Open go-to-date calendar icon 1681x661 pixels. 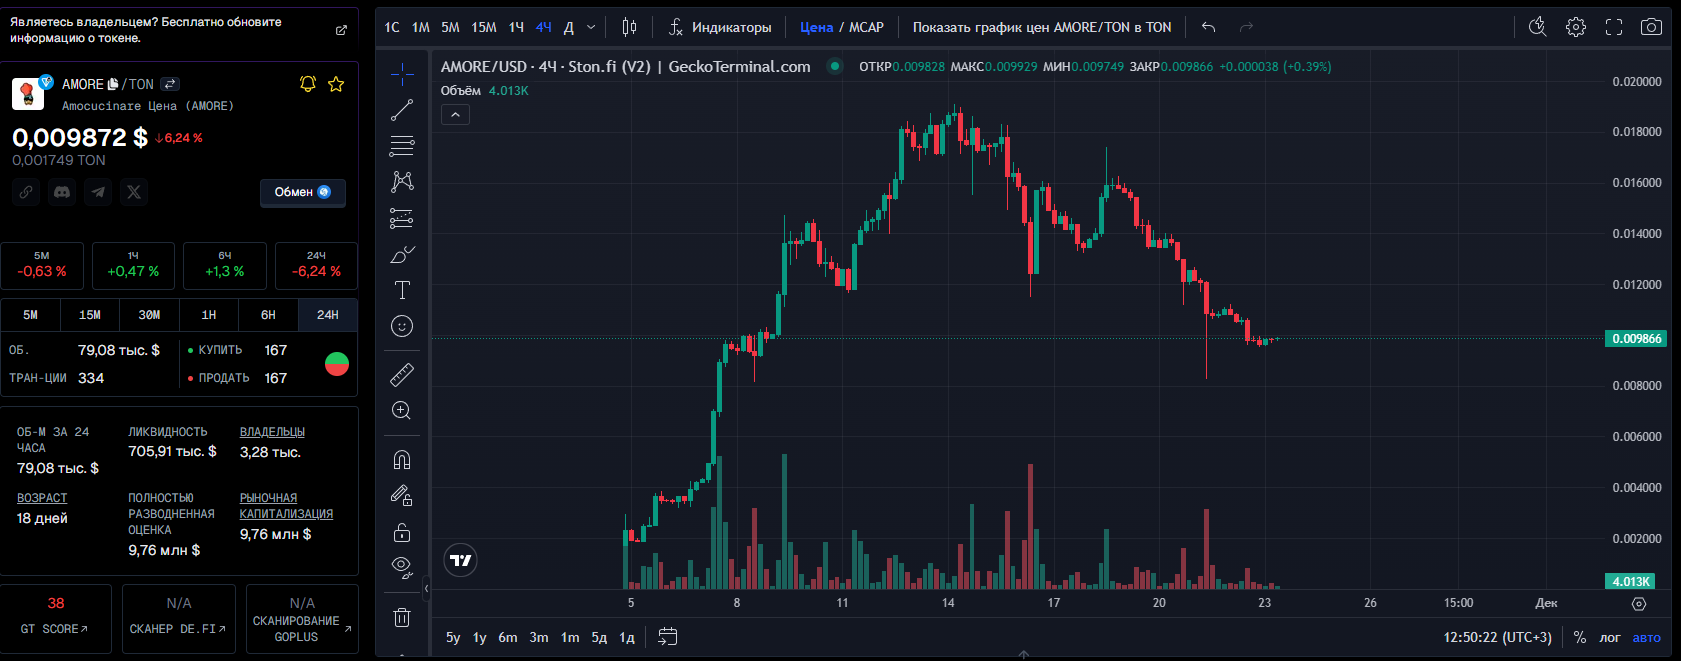pyautogui.click(x=668, y=637)
